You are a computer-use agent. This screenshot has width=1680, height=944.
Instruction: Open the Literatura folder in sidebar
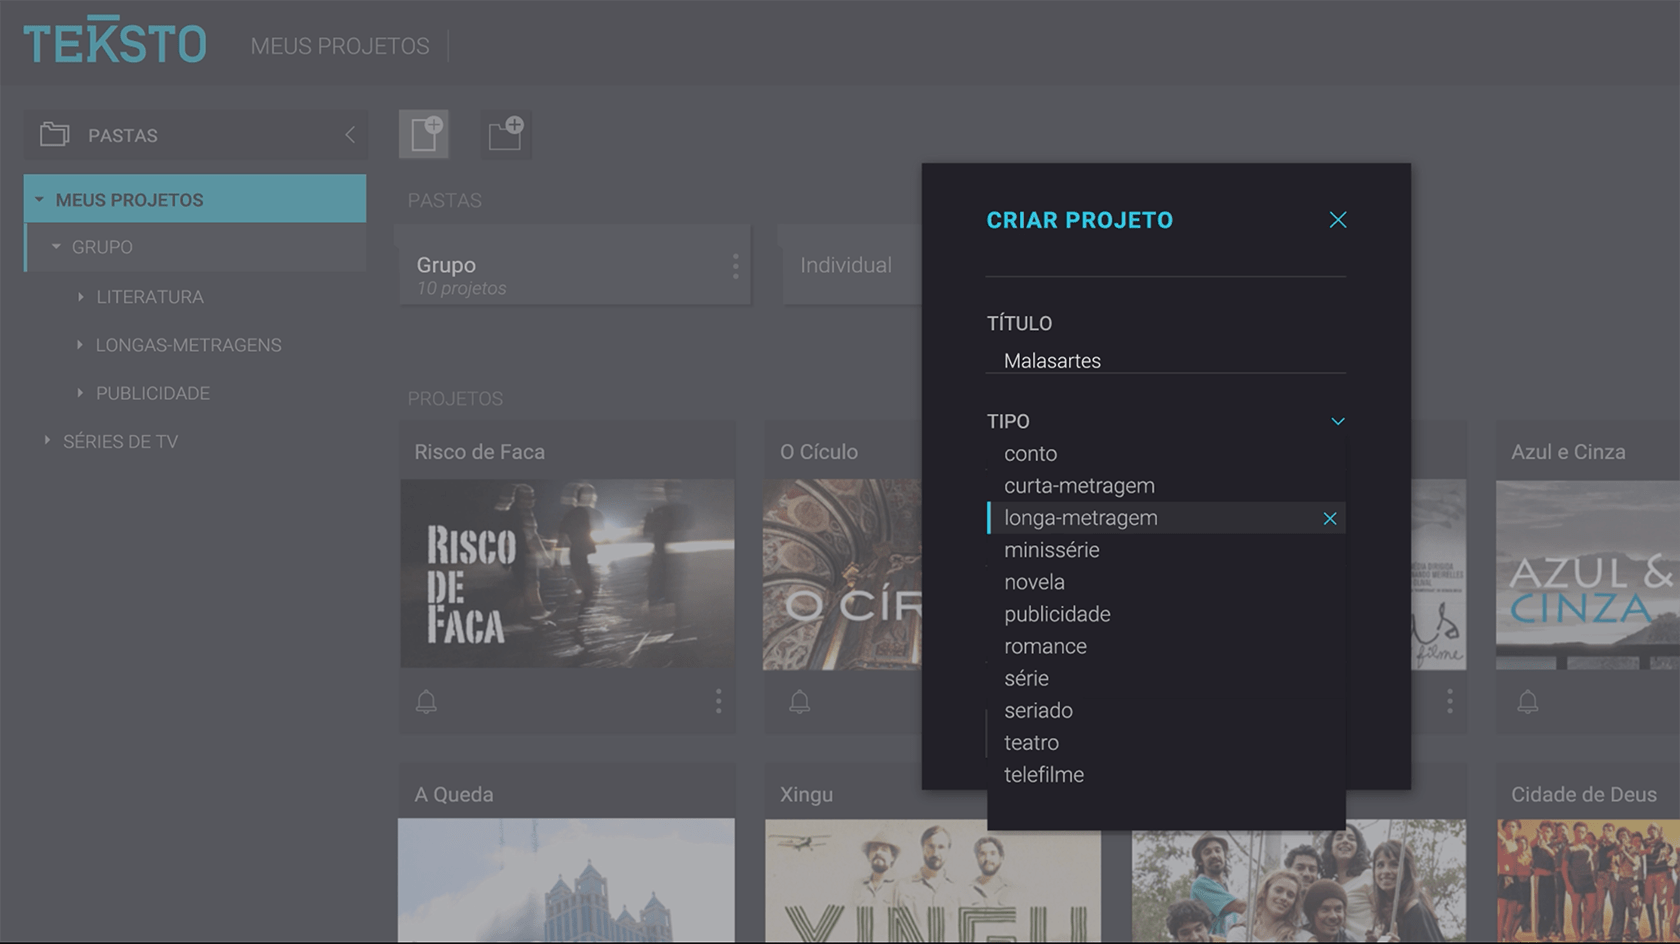click(x=150, y=297)
